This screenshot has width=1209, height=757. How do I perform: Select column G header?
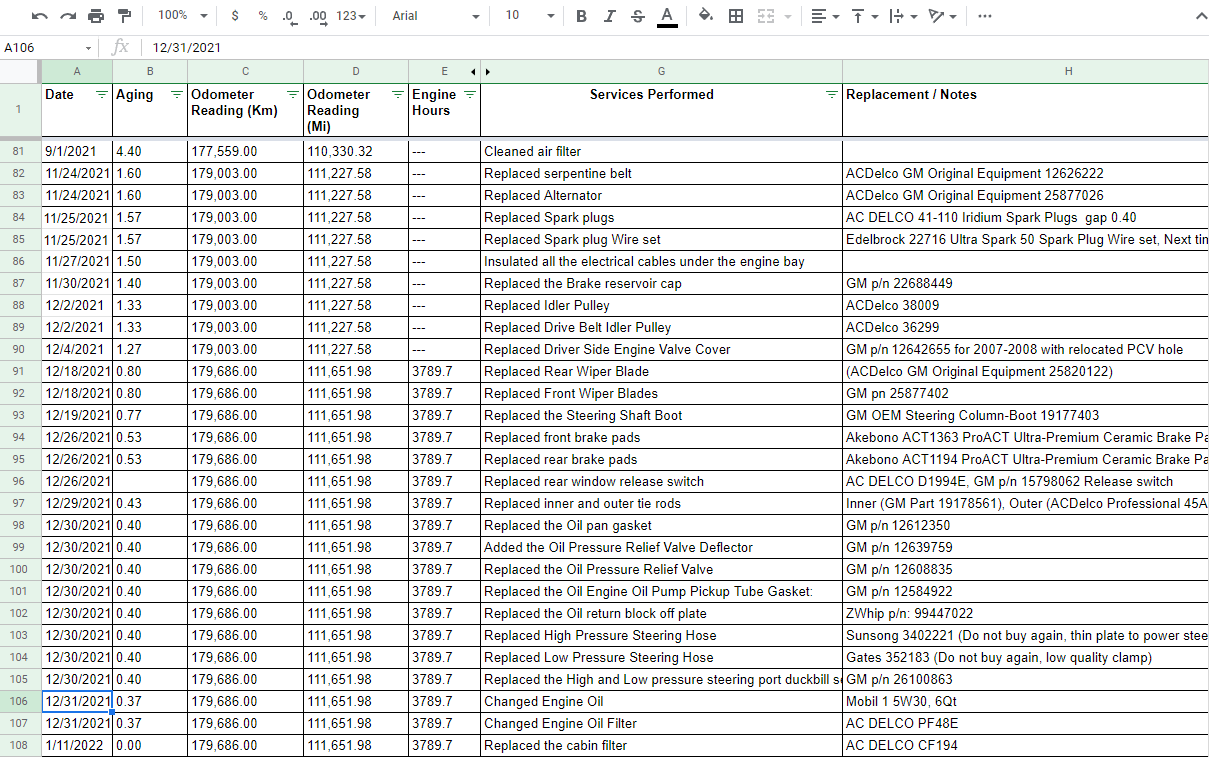click(661, 71)
